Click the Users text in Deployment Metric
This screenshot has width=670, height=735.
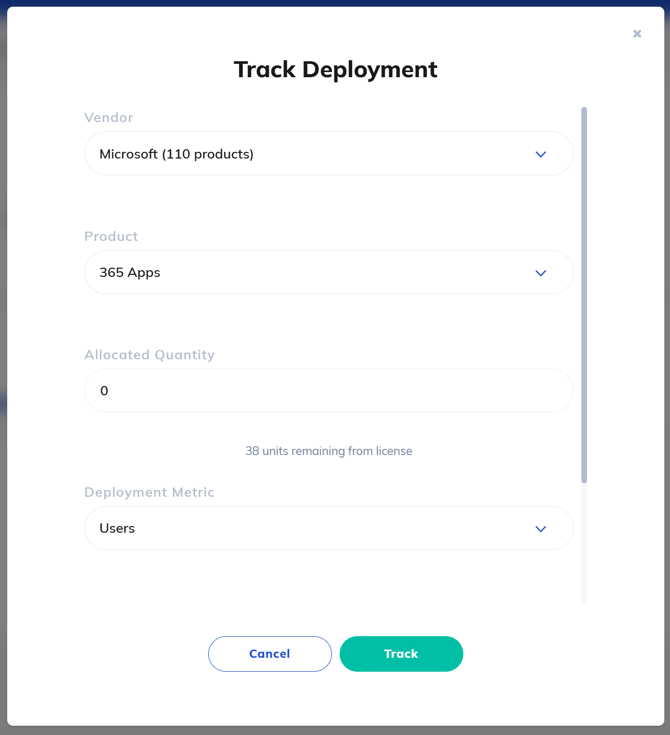point(117,528)
